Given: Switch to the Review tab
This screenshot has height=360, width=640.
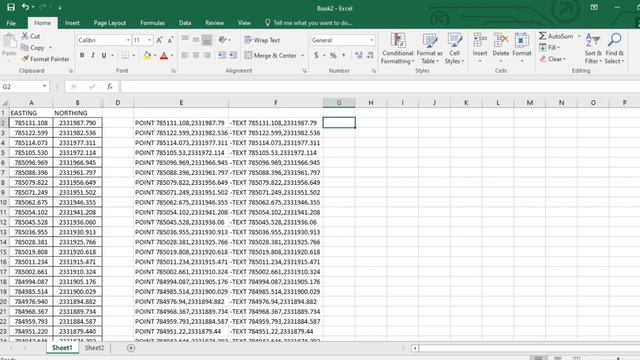Looking at the screenshot, I should point(214,23).
